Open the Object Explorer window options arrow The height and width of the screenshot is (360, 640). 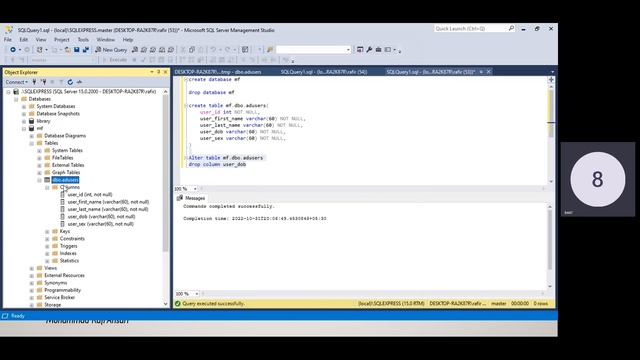(152, 72)
